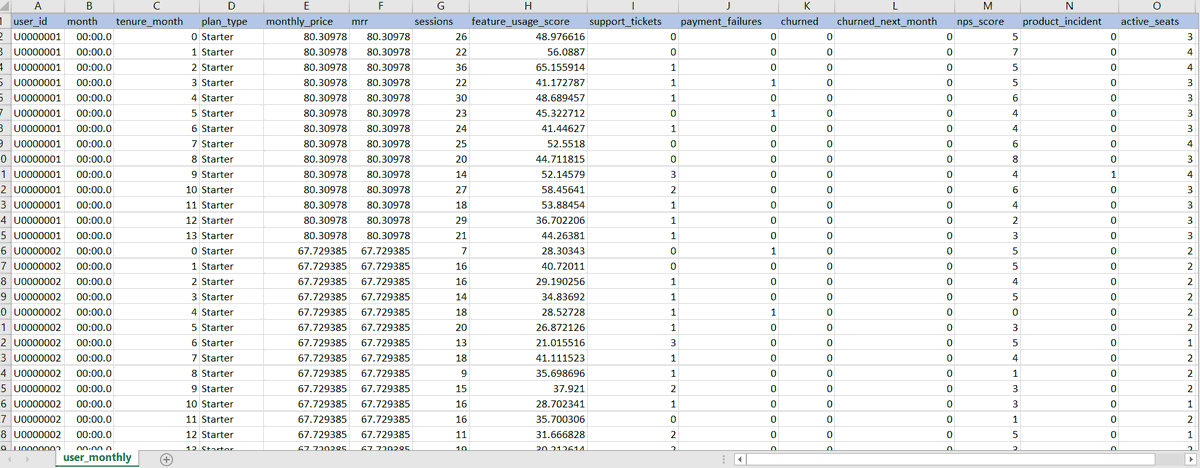Select column B header
Screen dimensions: 1200x468
pos(87,6)
